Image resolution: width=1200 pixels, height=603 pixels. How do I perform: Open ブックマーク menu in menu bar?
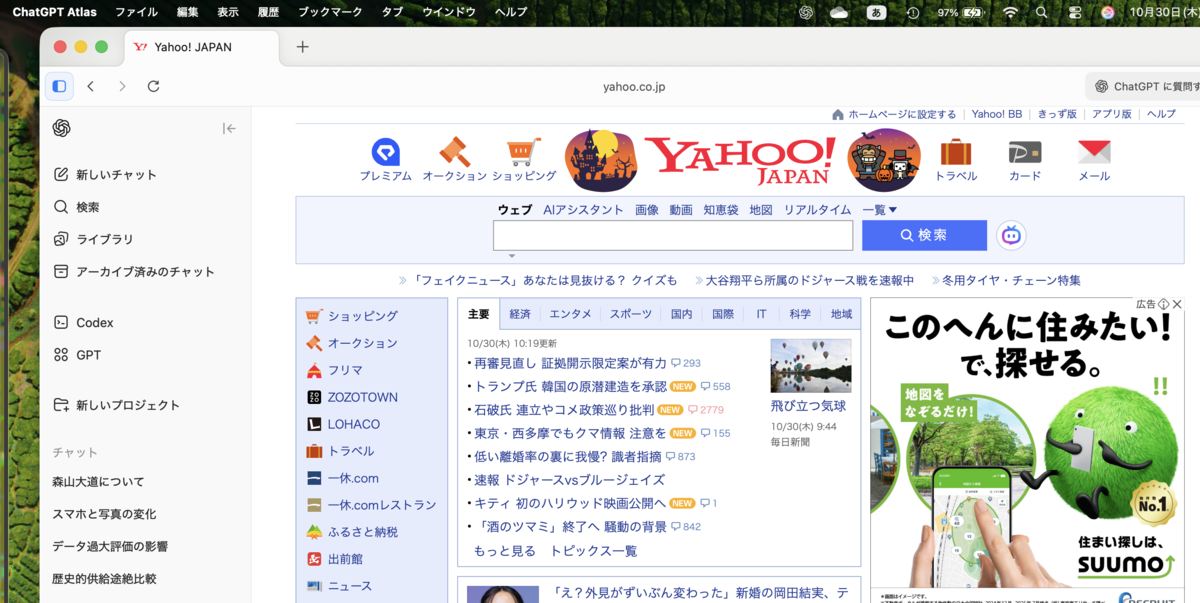coord(330,12)
